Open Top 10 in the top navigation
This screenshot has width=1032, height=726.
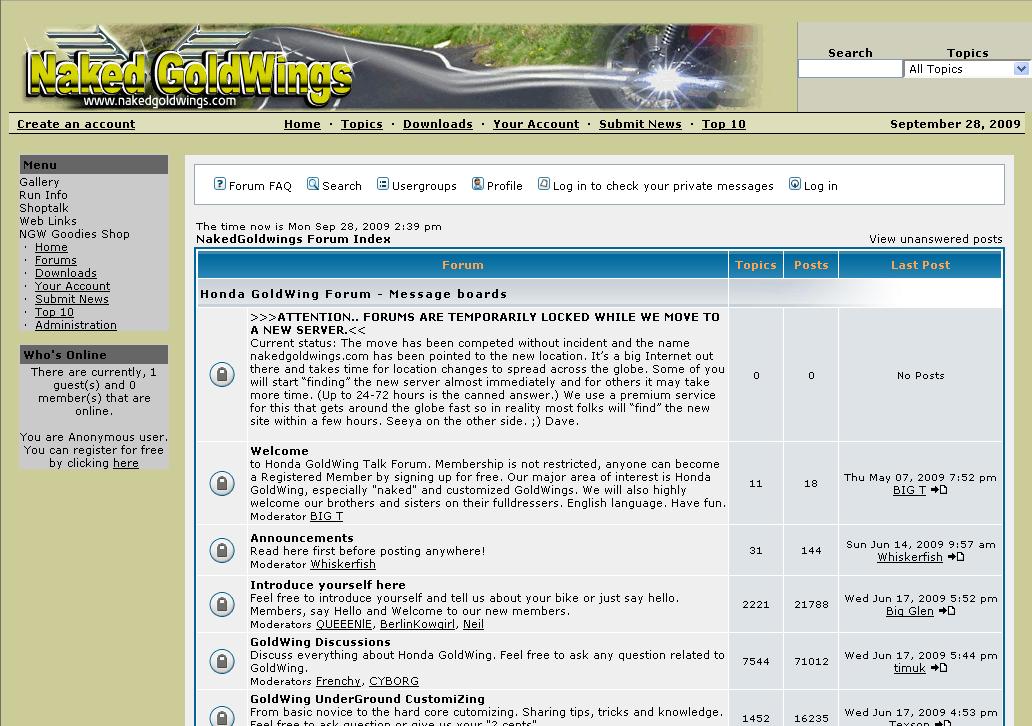coord(723,124)
